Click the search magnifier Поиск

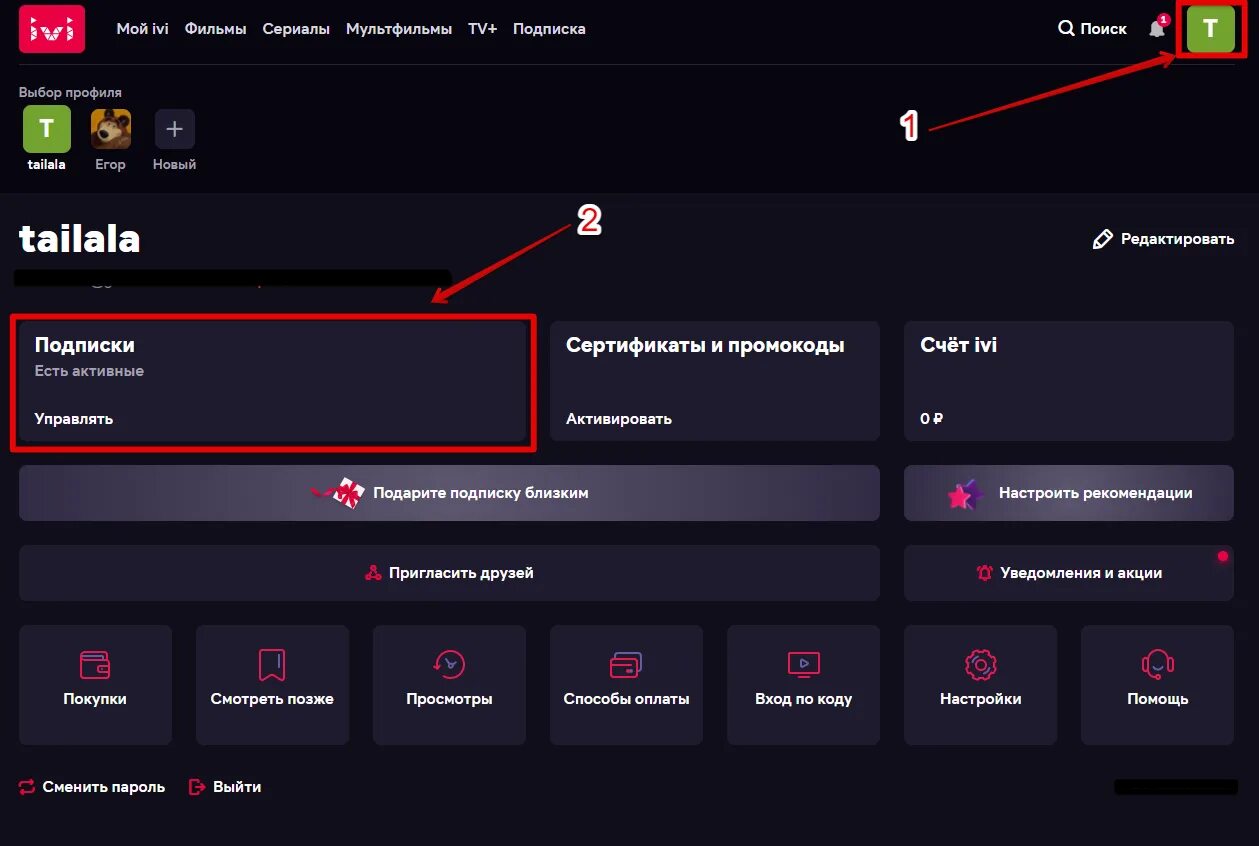click(1092, 29)
